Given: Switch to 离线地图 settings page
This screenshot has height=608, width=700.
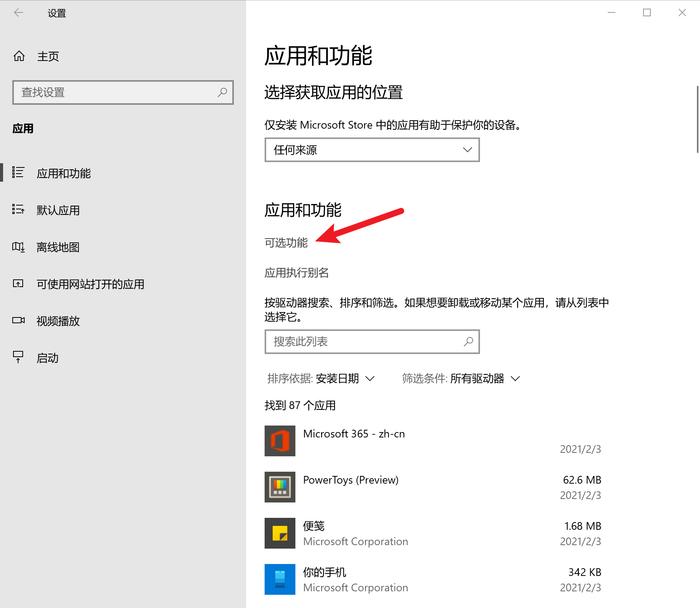Looking at the screenshot, I should (x=58, y=247).
